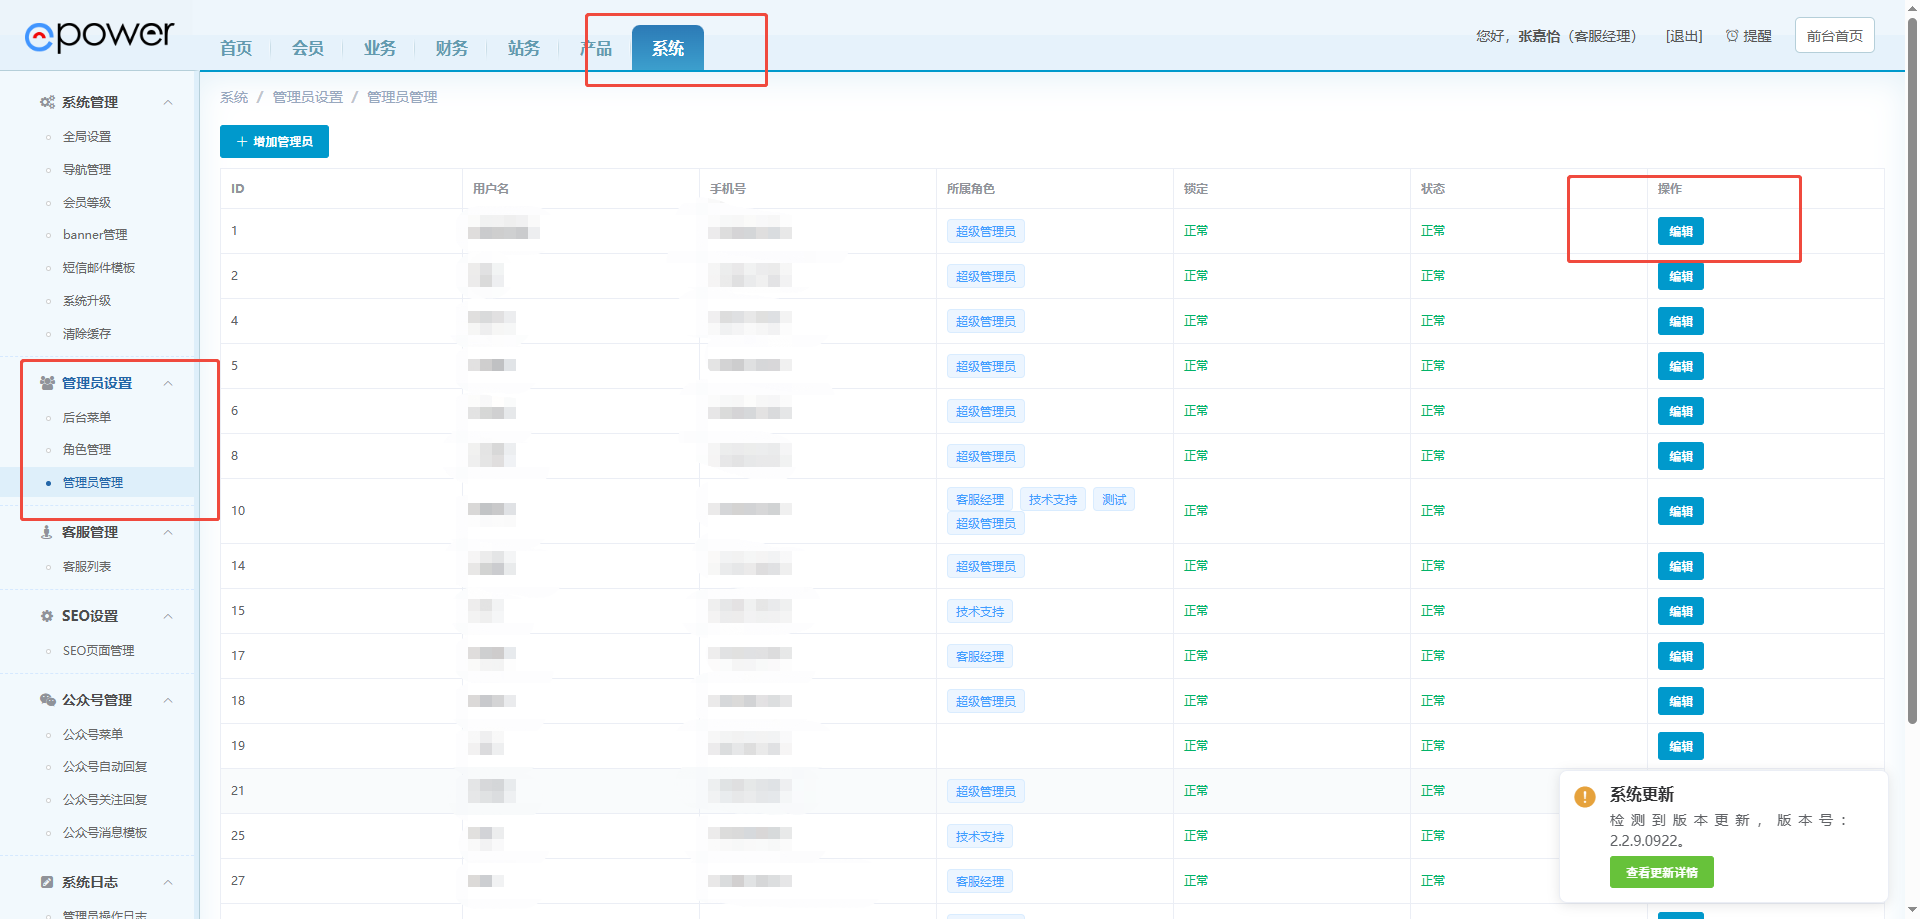Click the 系统 breadcrumb link
This screenshot has height=919, width=1920.
(234, 97)
